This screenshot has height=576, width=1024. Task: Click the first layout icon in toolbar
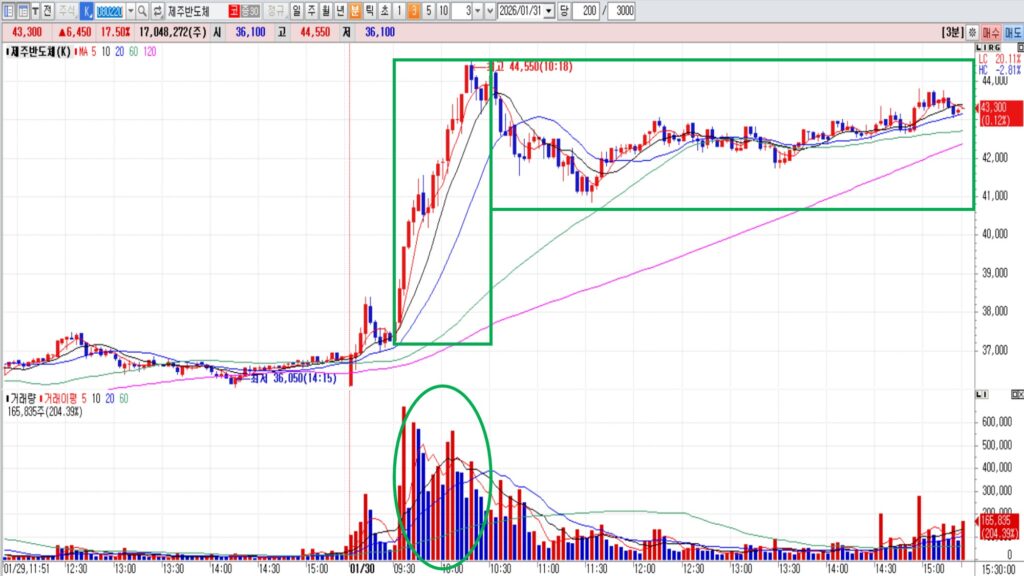[9, 10]
